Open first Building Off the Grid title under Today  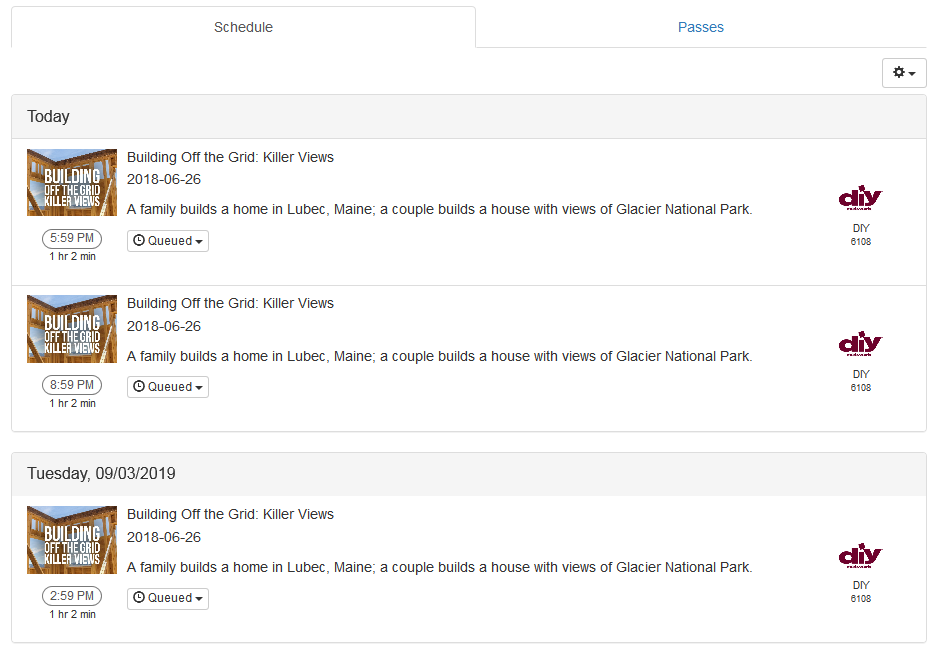tap(230, 157)
